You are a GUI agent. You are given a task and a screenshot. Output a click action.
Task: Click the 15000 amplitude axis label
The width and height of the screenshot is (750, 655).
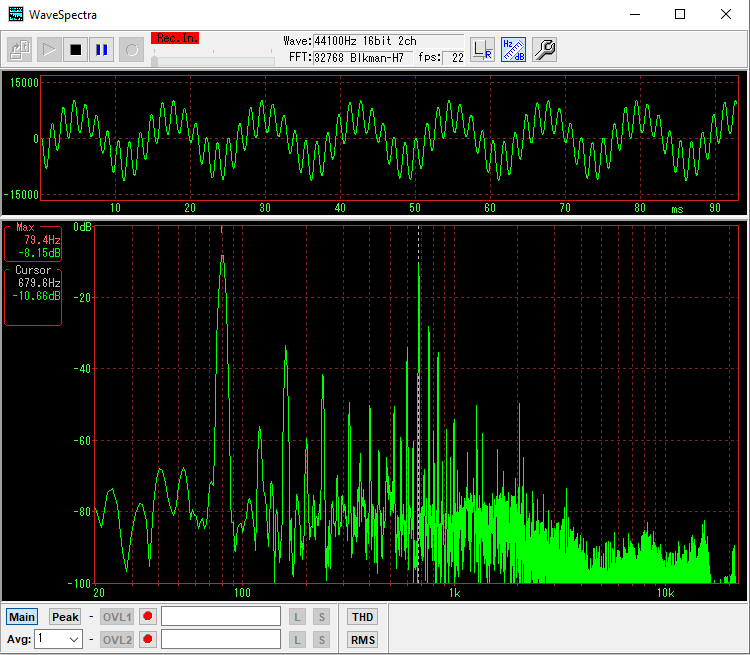coord(24,83)
